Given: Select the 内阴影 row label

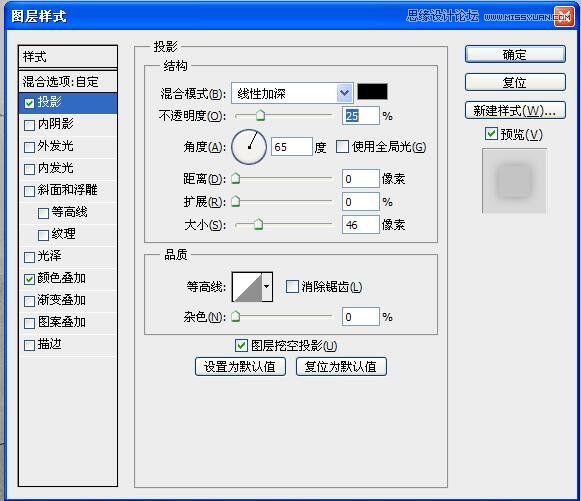Looking at the screenshot, I should click(56, 124).
